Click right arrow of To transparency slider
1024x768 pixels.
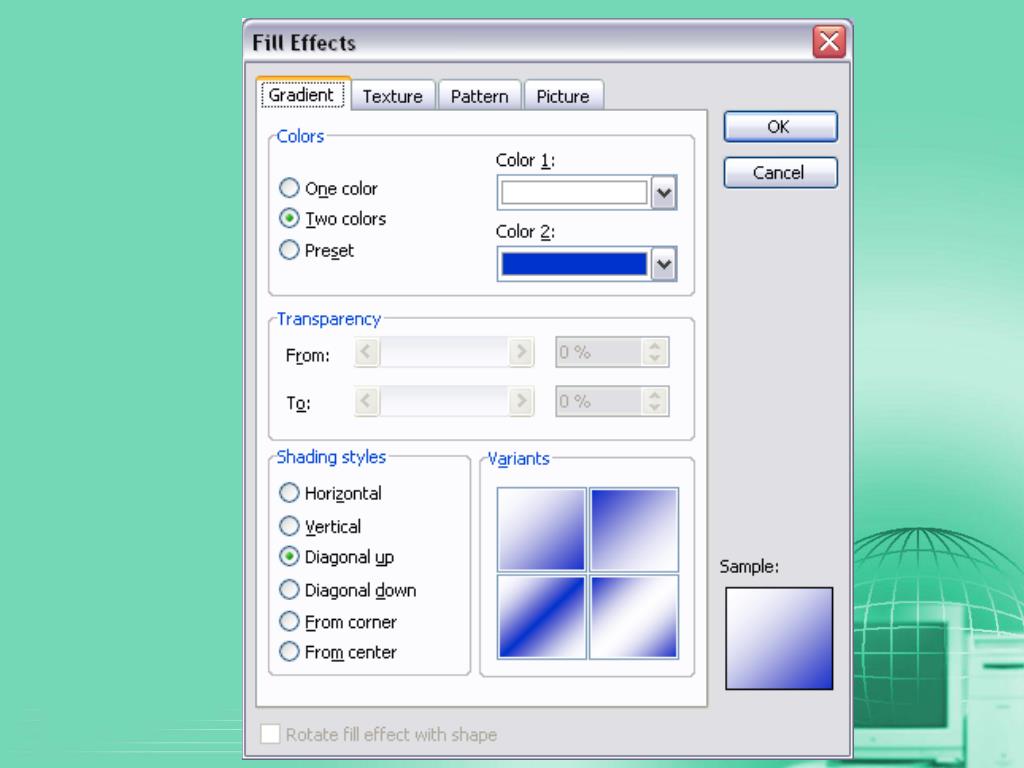[521, 401]
